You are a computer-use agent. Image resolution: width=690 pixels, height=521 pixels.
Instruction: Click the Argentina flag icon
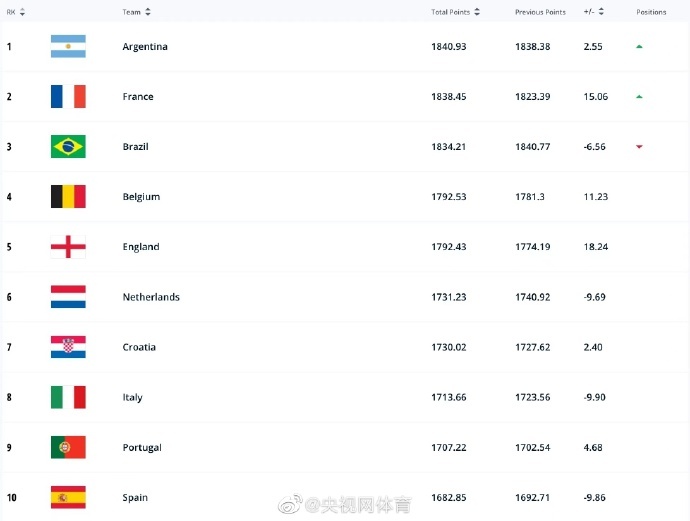point(68,47)
